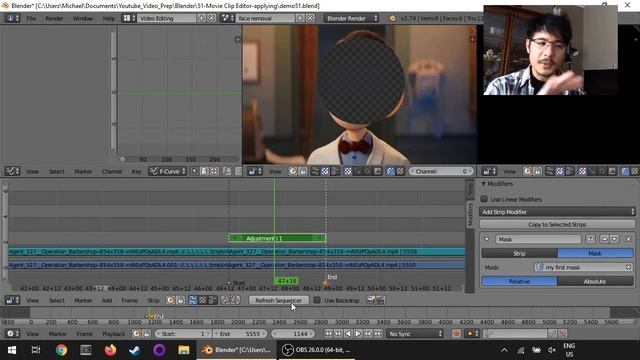Set mask time to Absolute
The image size is (640, 360).
coord(595,282)
